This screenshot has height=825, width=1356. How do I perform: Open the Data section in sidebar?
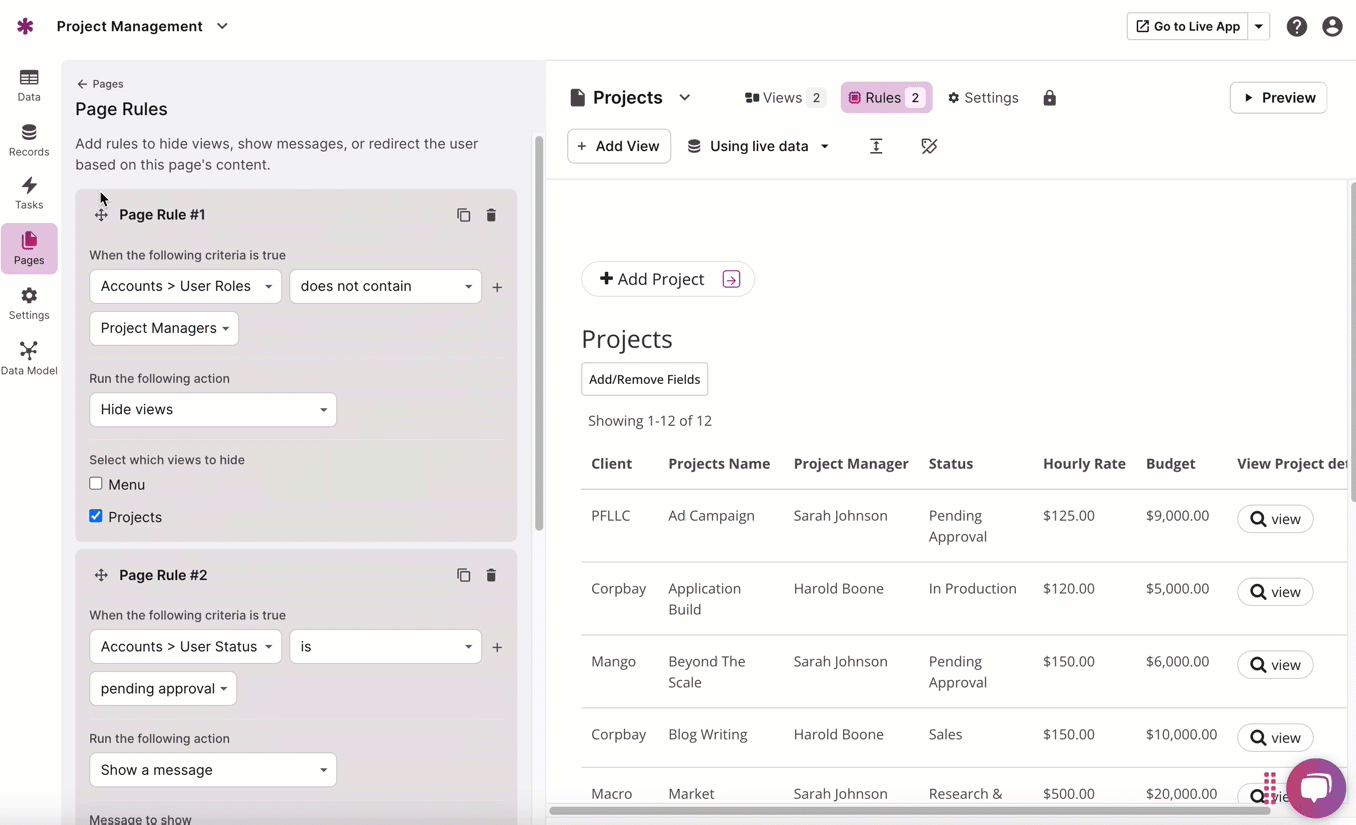pyautogui.click(x=29, y=85)
